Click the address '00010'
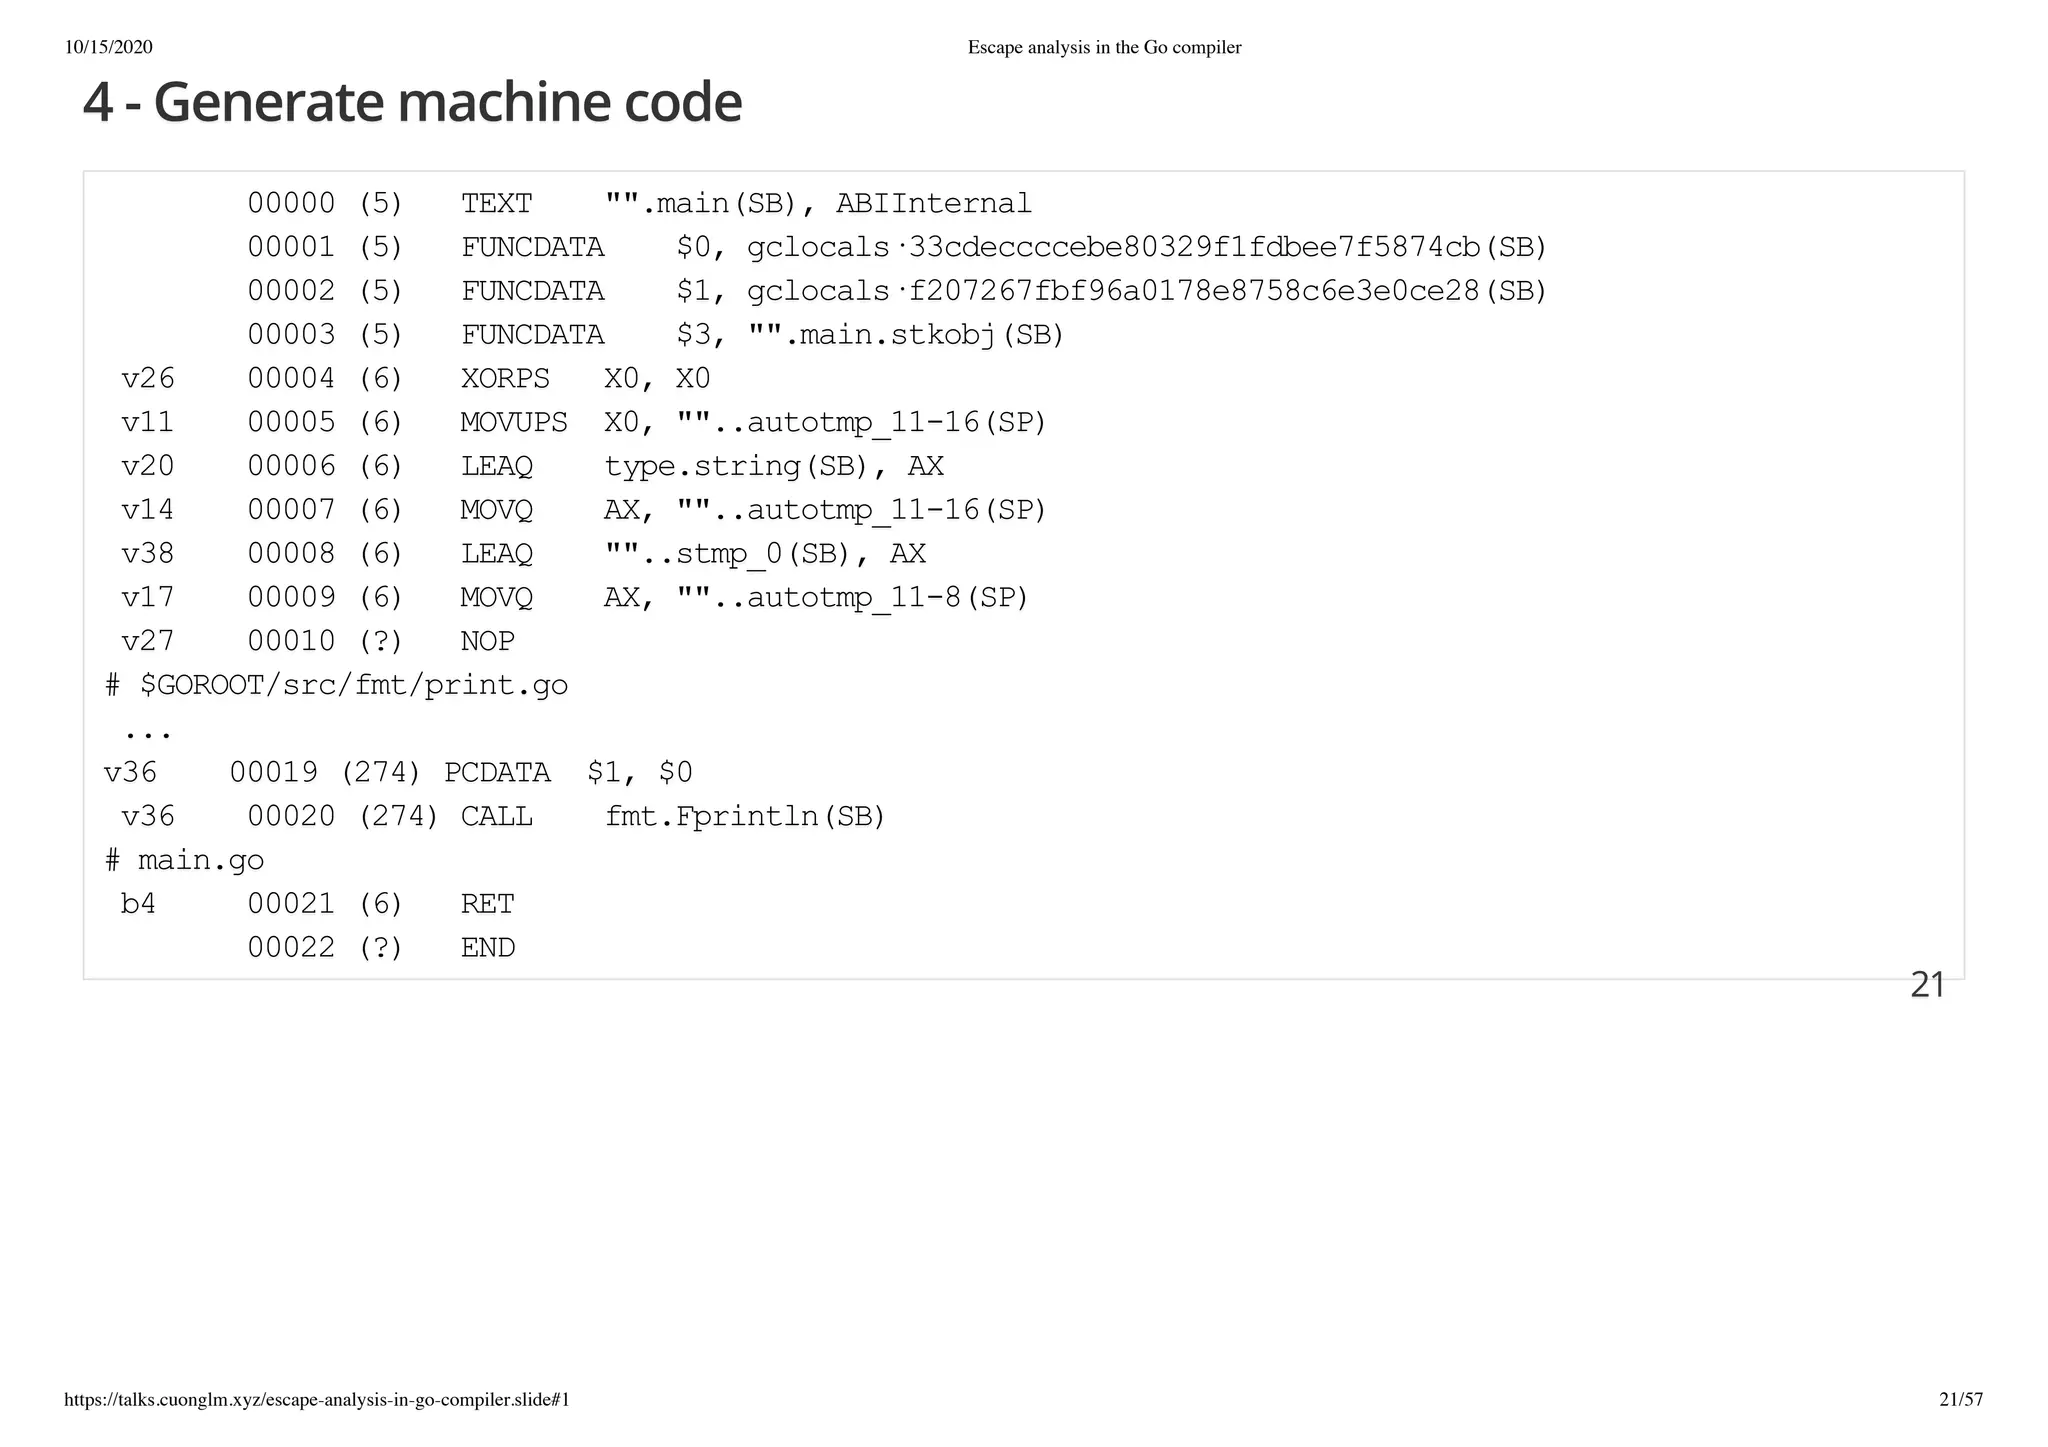2048x1447 pixels. pyautogui.click(x=291, y=641)
